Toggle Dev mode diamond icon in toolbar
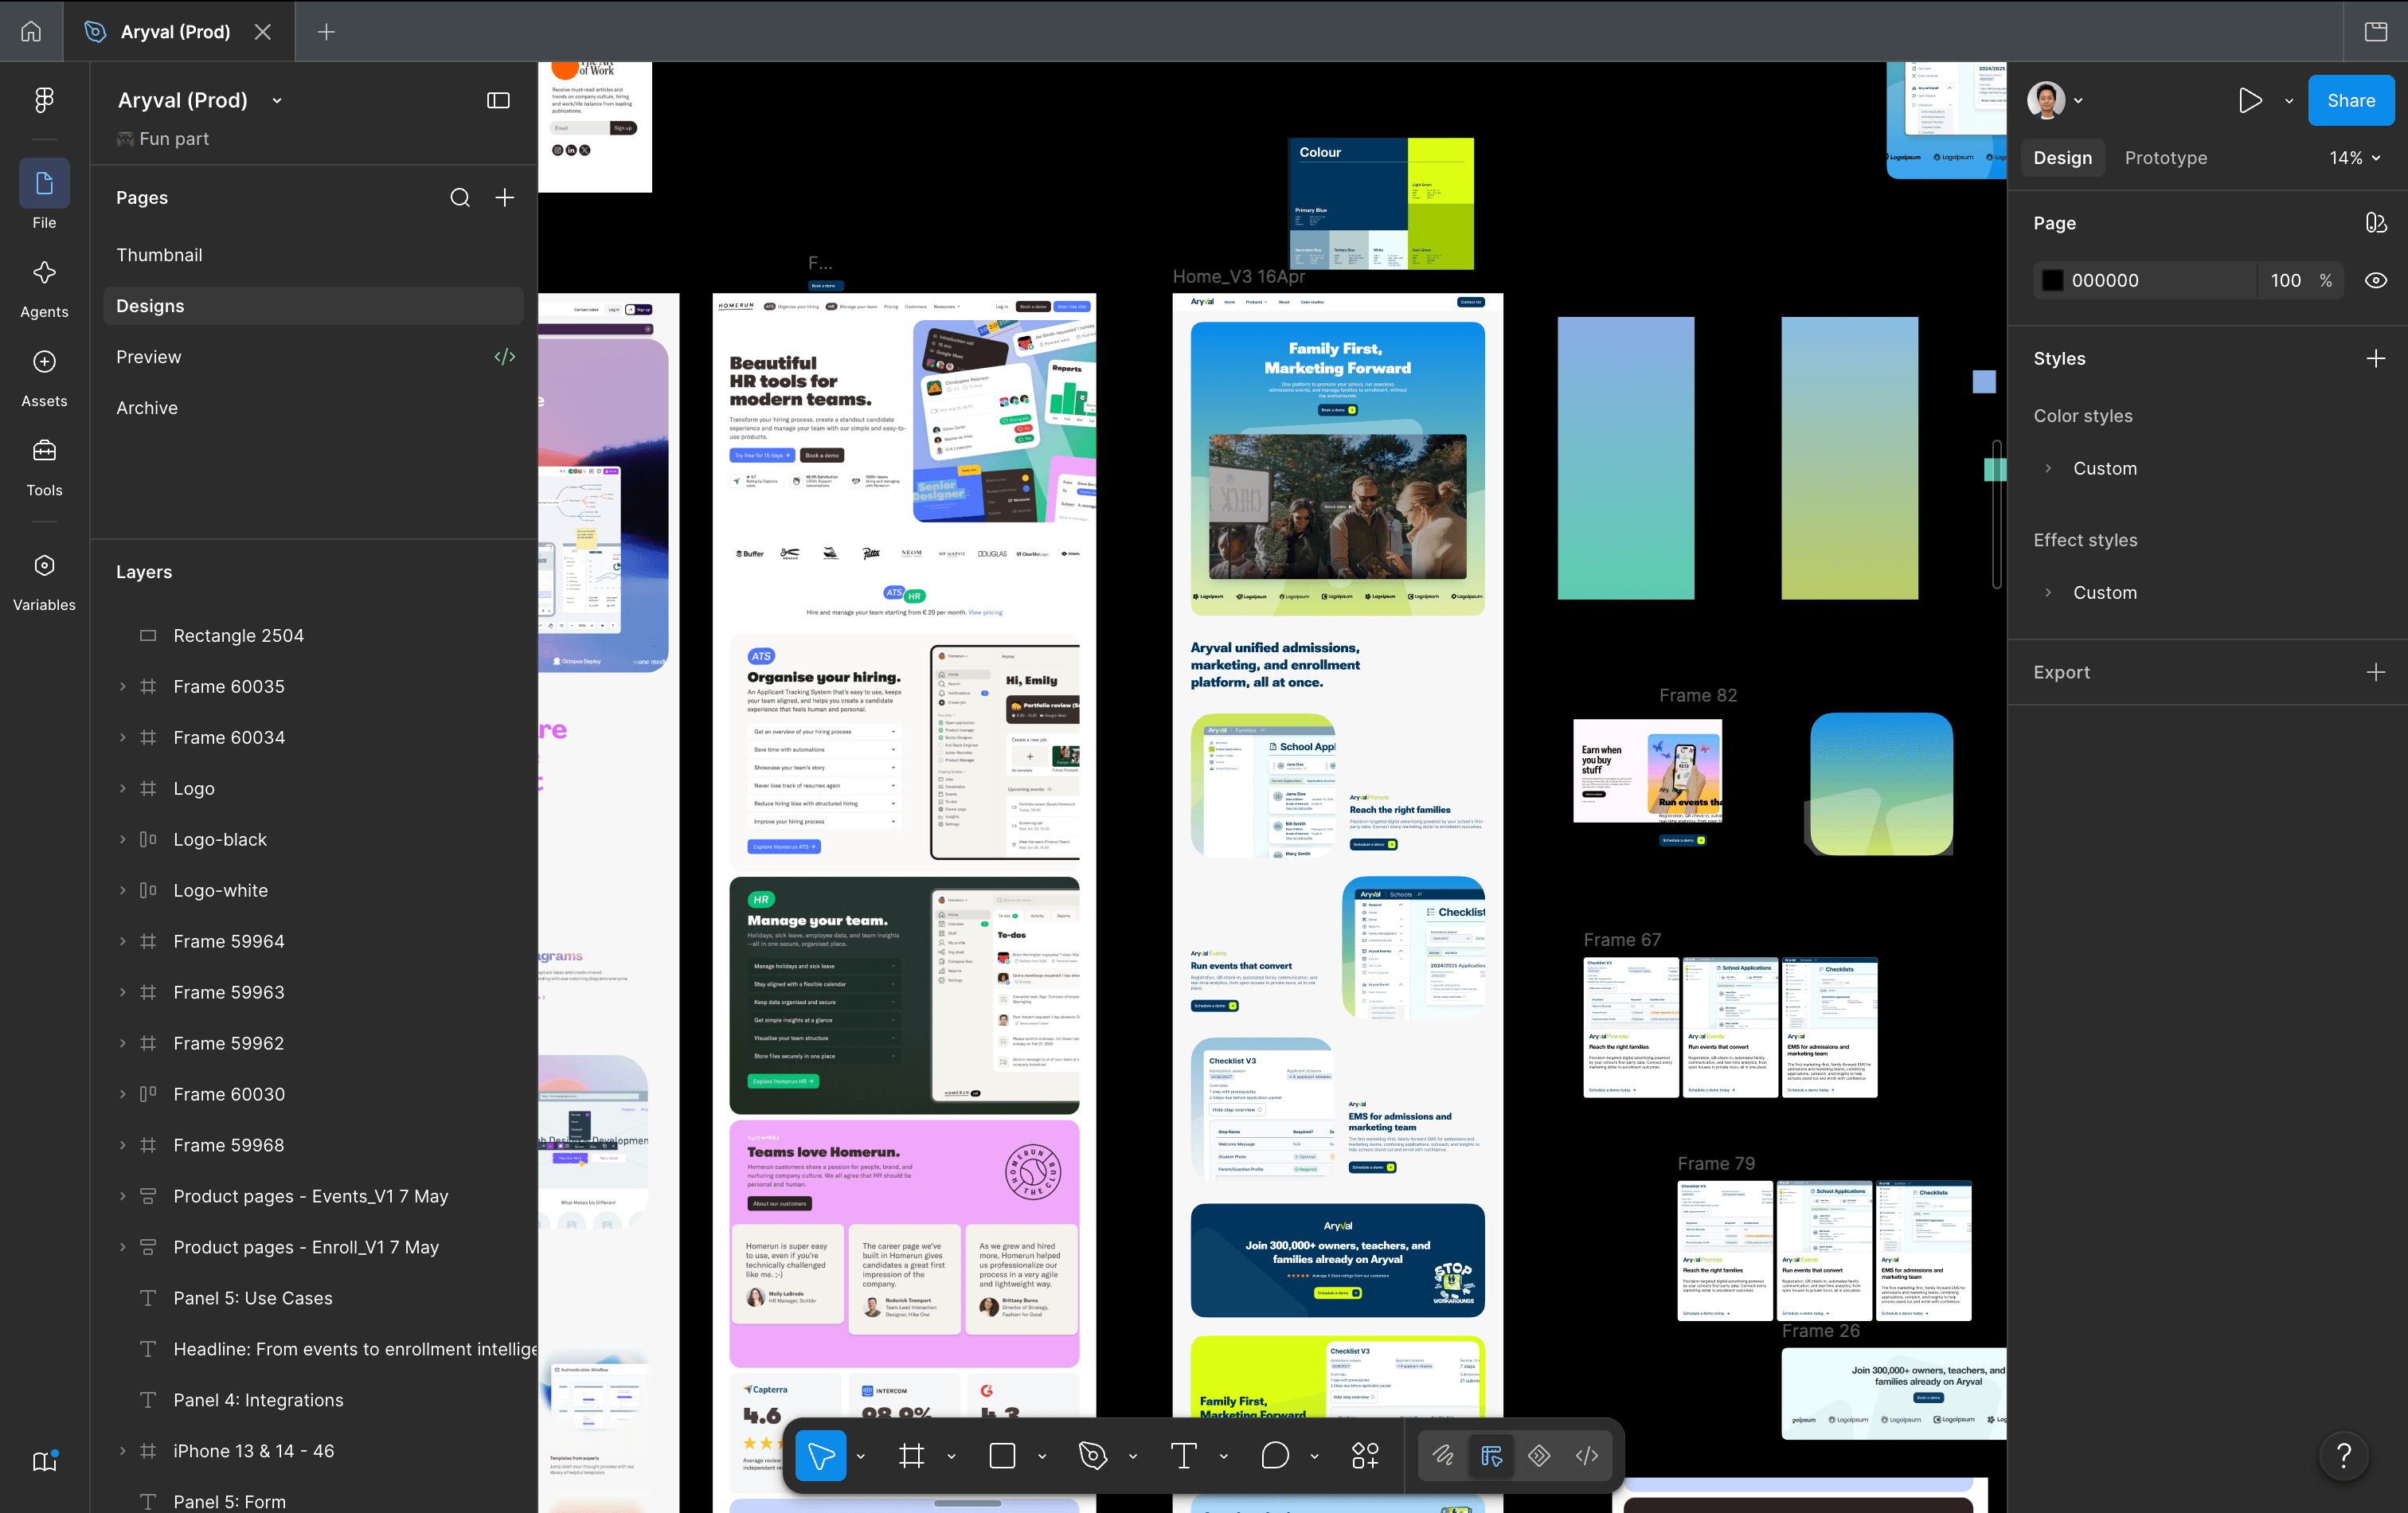2408x1513 pixels. (1539, 1455)
